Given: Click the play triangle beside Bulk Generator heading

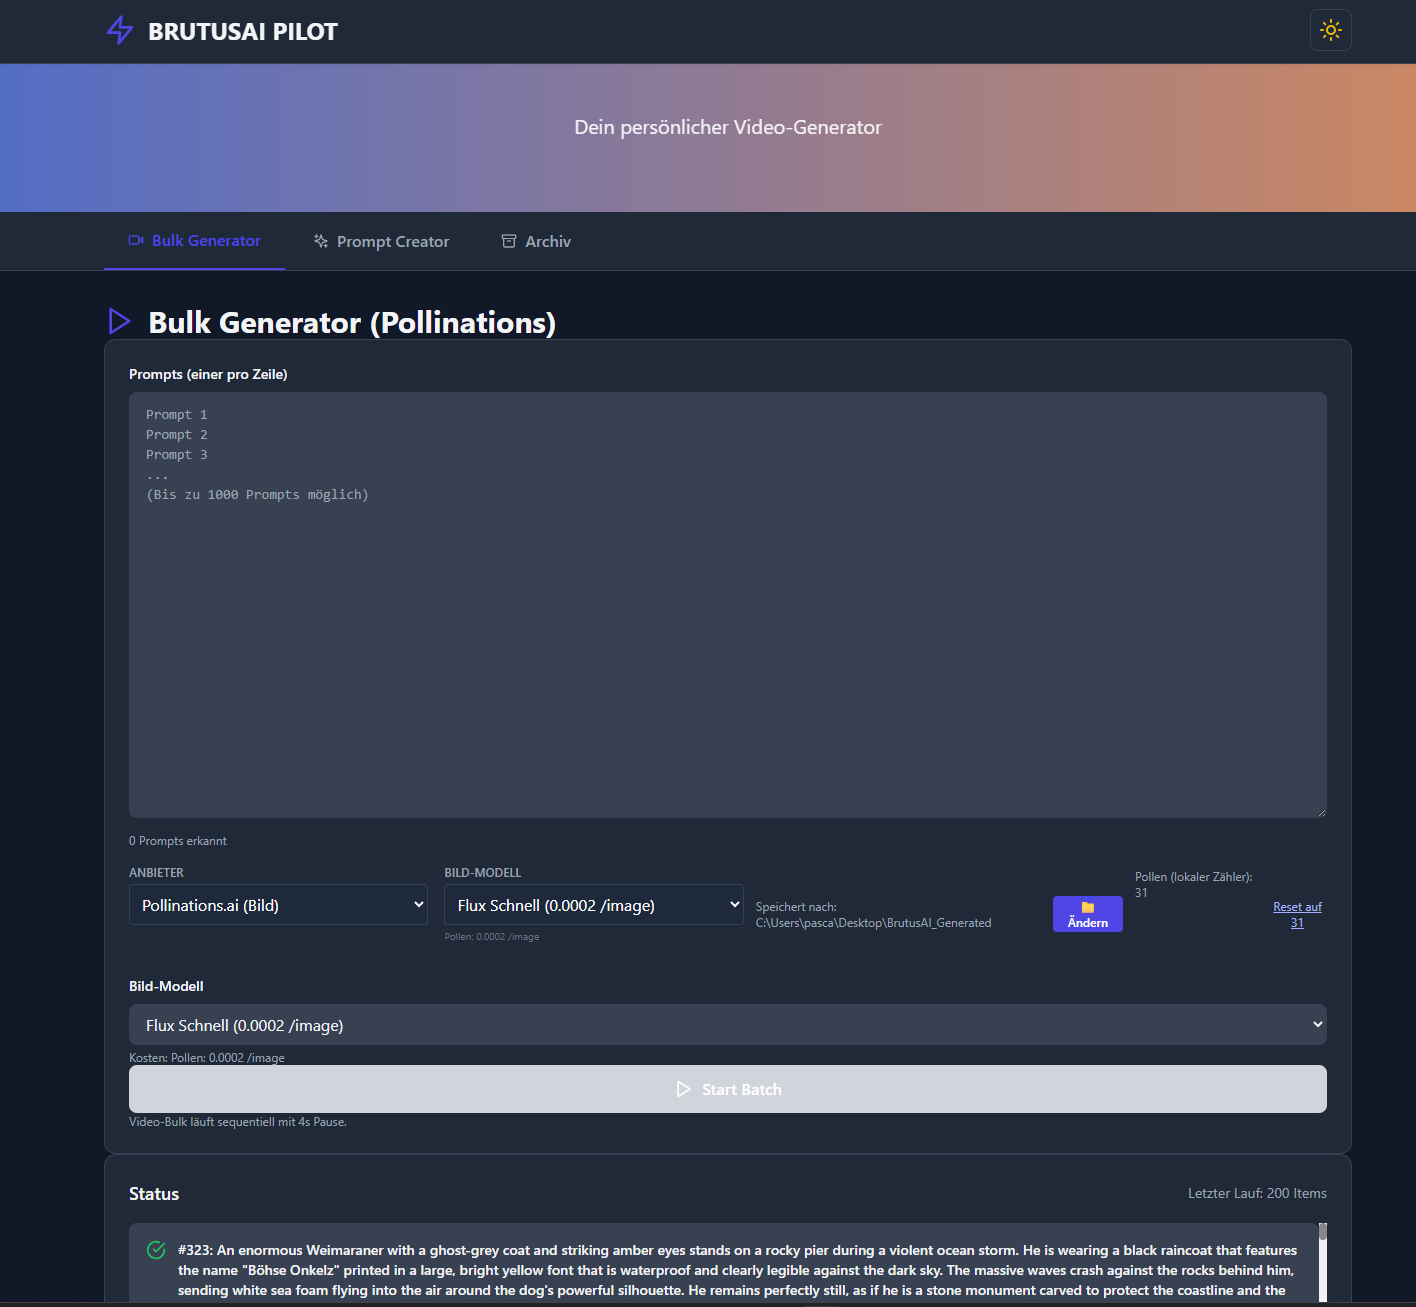Looking at the screenshot, I should coord(120,321).
